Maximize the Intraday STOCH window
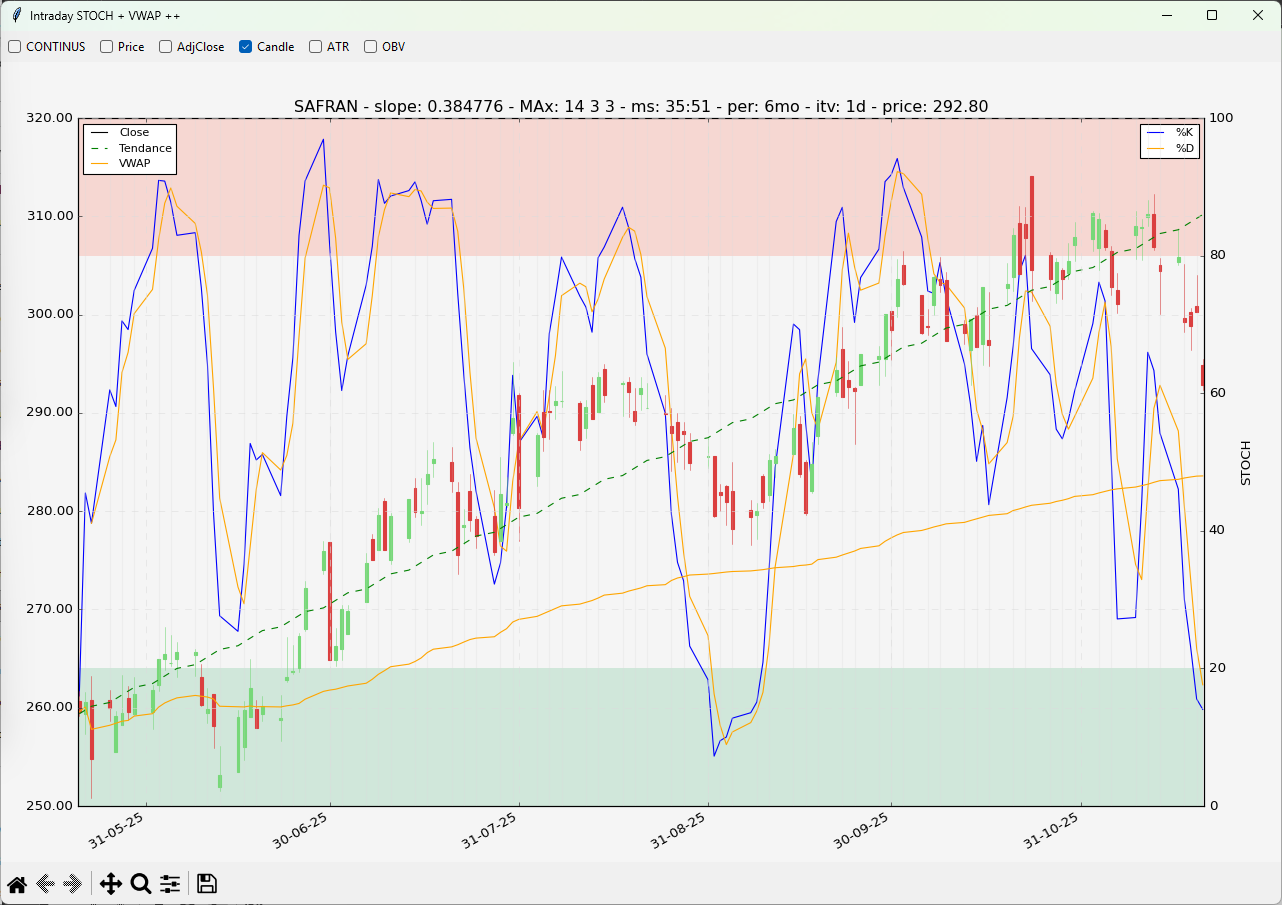This screenshot has height=905, width=1282. [1212, 15]
